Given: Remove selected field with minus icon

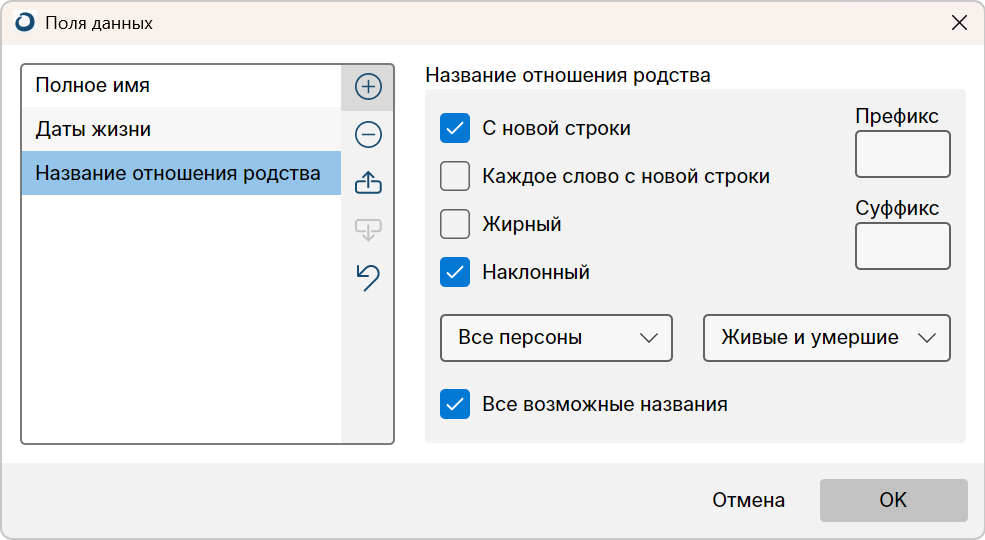Looking at the screenshot, I should (368, 134).
